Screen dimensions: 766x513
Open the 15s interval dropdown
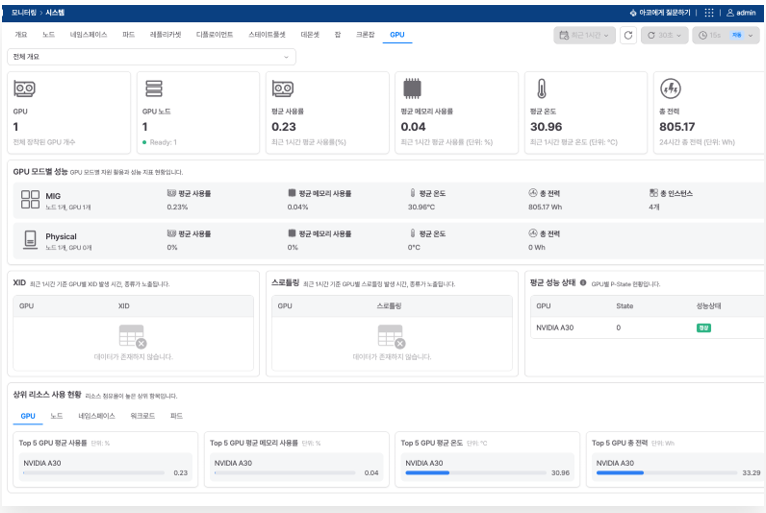(x=726, y=35)
